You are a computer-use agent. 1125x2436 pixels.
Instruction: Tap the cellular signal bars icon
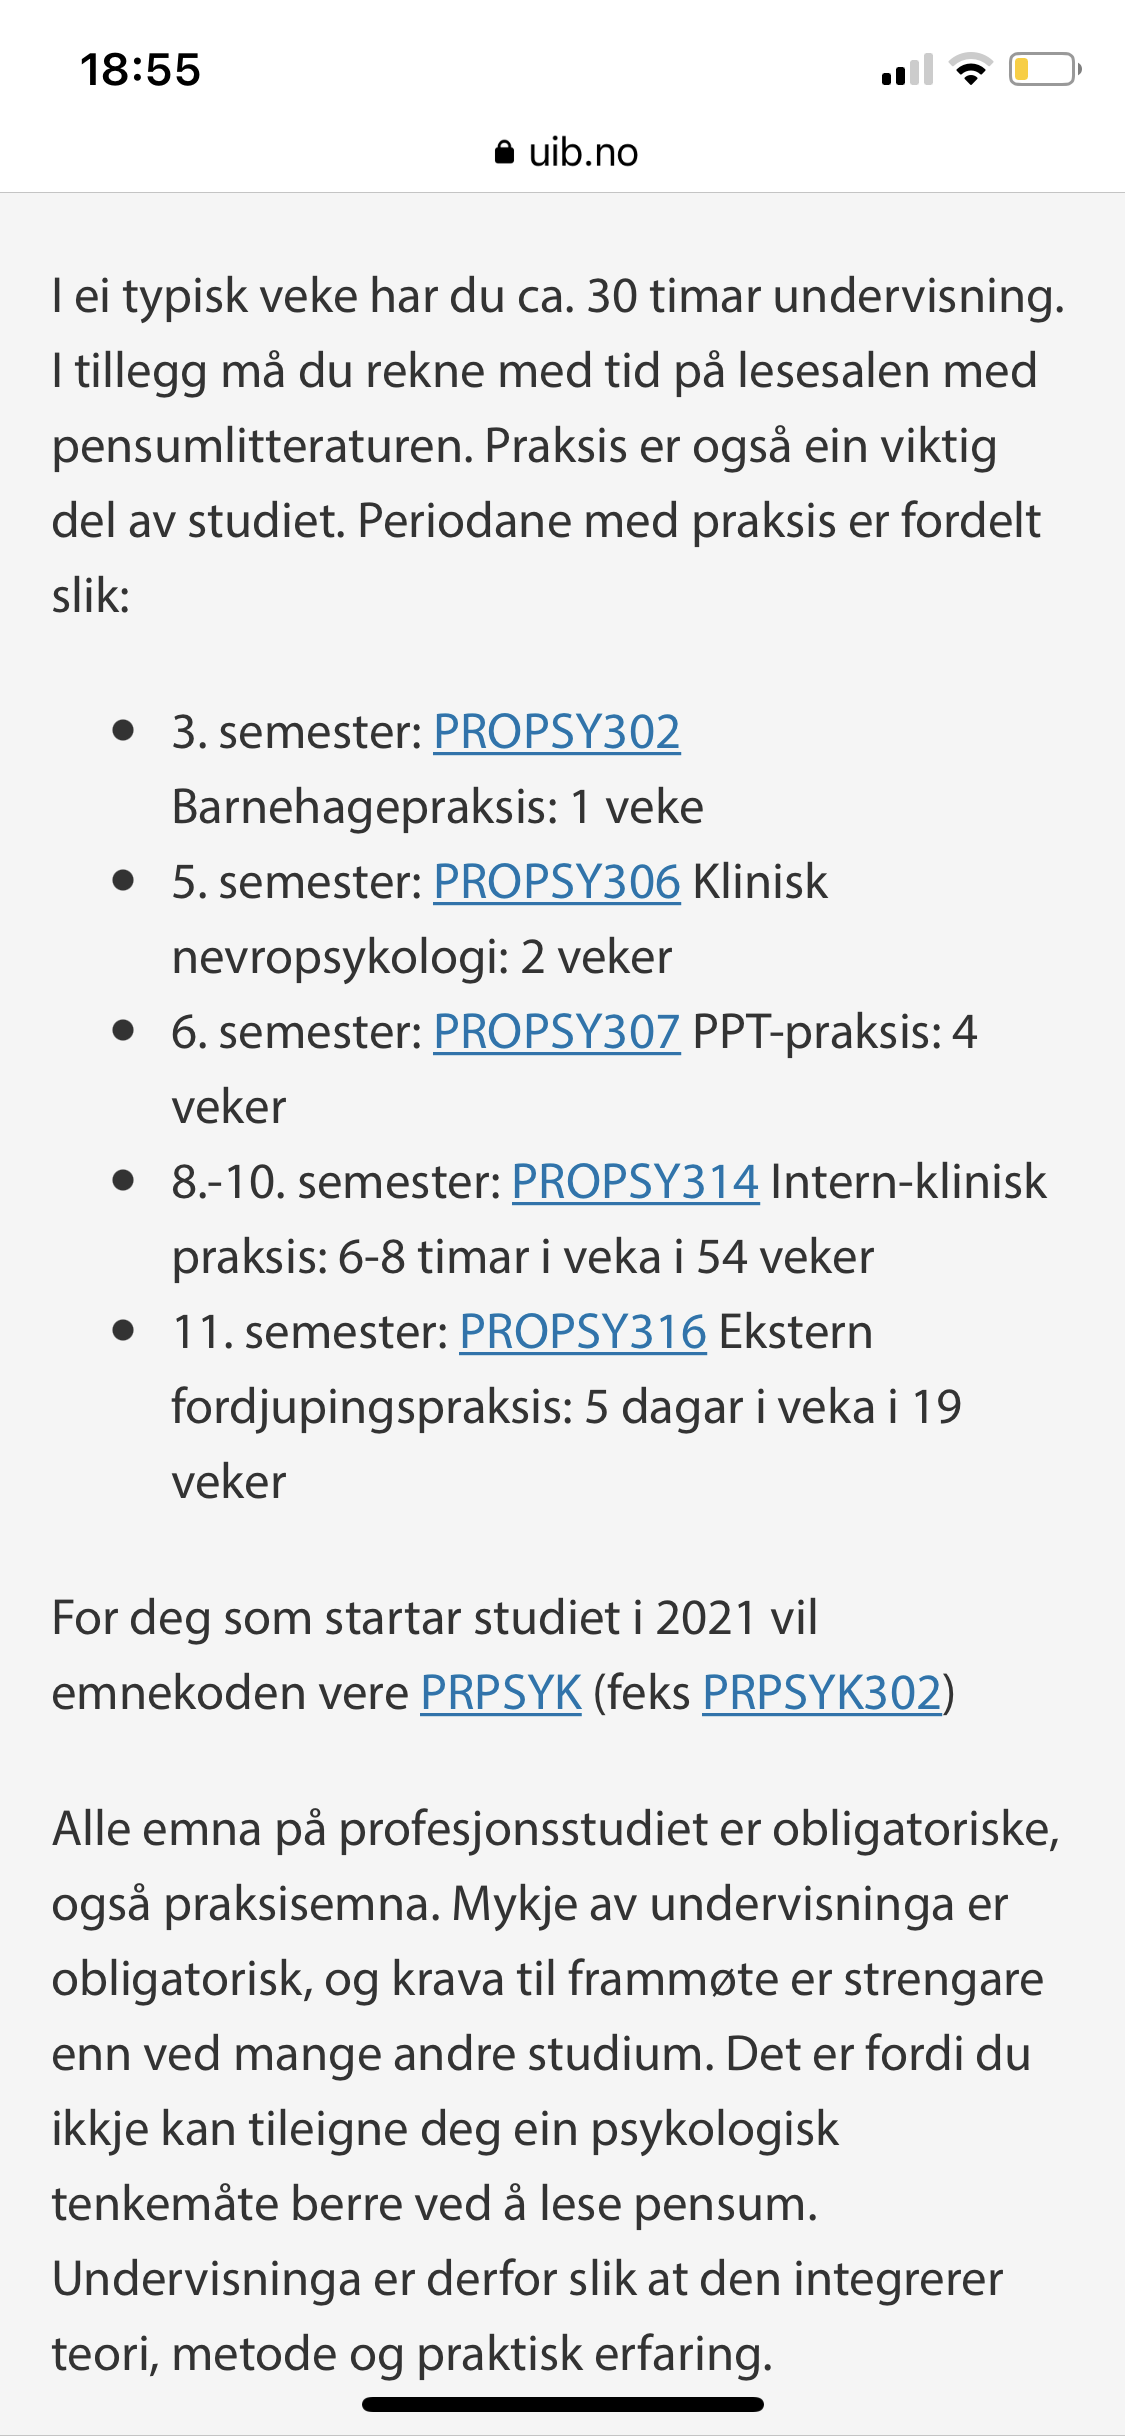pyautogui.click(x=907, y=70)
